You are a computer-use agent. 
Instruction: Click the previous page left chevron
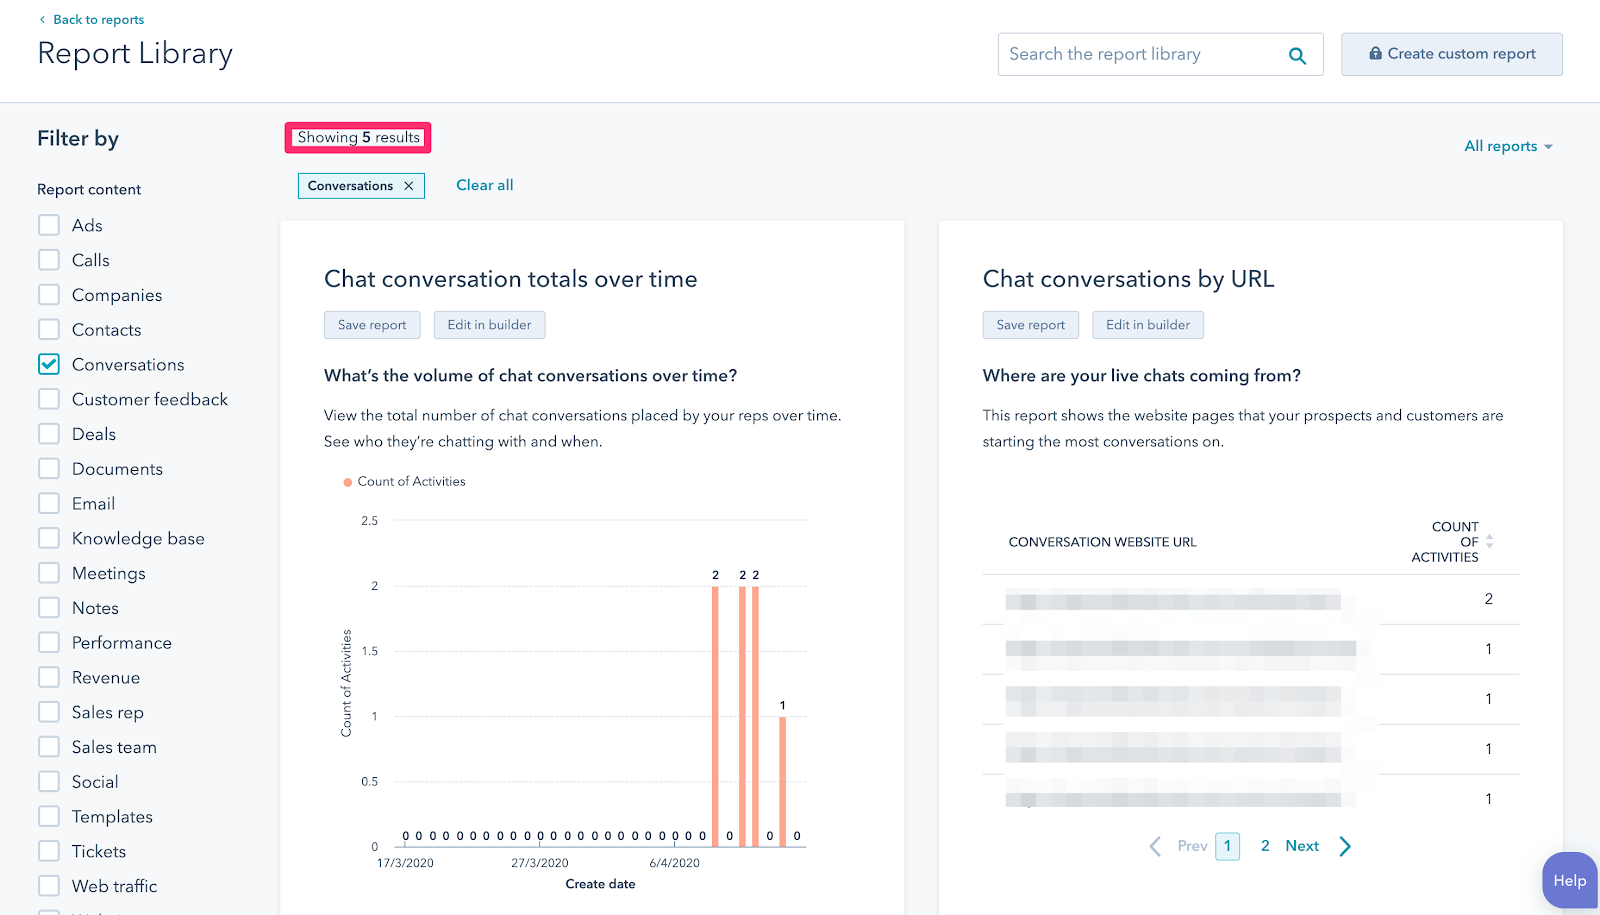point(1155,846)
